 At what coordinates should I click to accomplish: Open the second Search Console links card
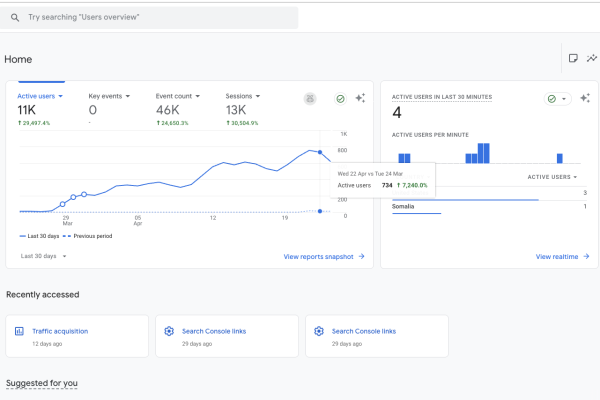tap(377, 336)
